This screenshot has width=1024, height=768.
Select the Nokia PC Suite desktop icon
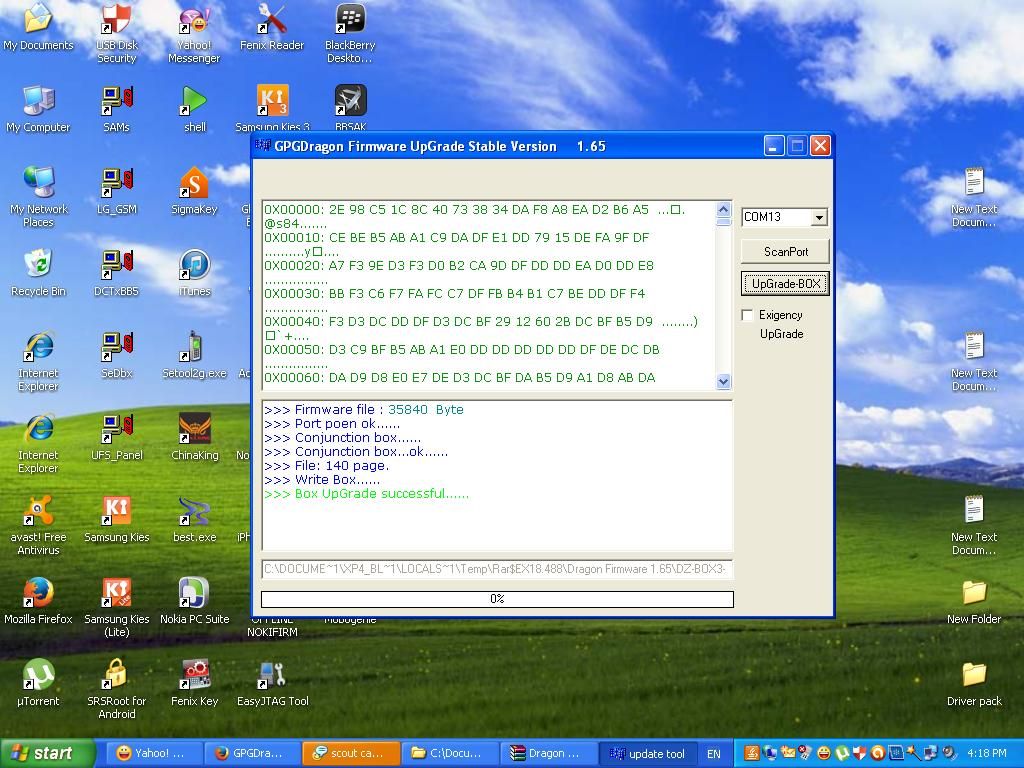point(194,601)
